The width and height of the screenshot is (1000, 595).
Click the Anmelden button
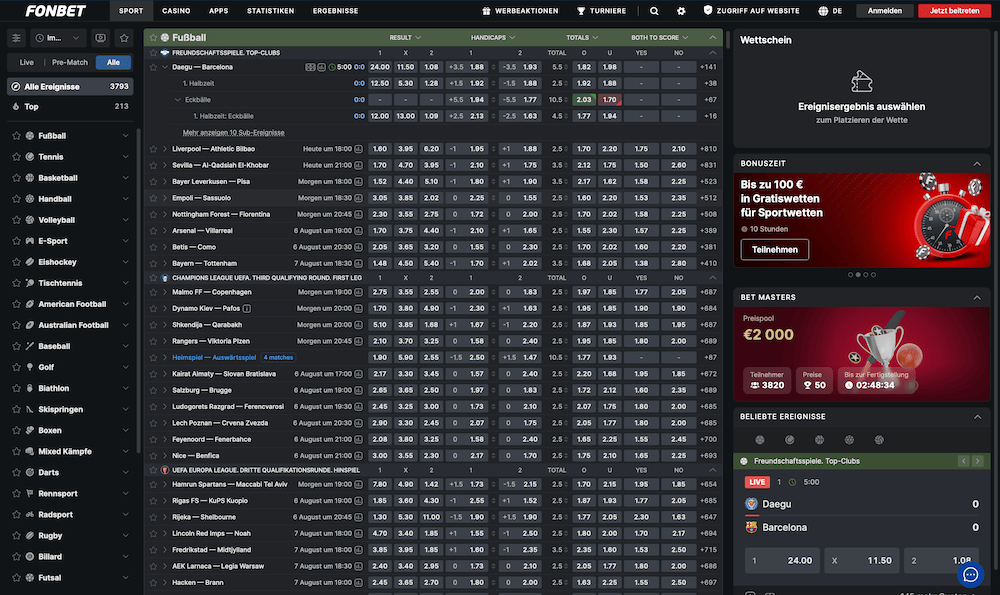tap(885, 11)
